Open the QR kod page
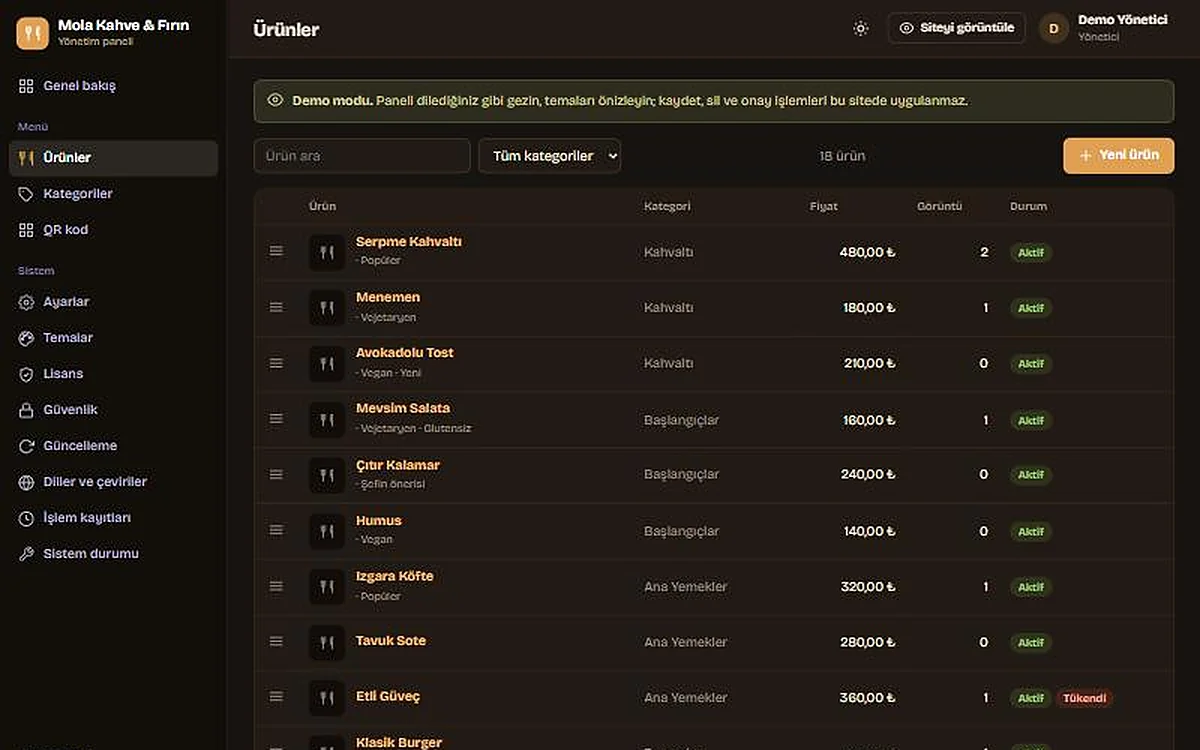Viewport: 1200px width, 750px height. tap(113, 230)
